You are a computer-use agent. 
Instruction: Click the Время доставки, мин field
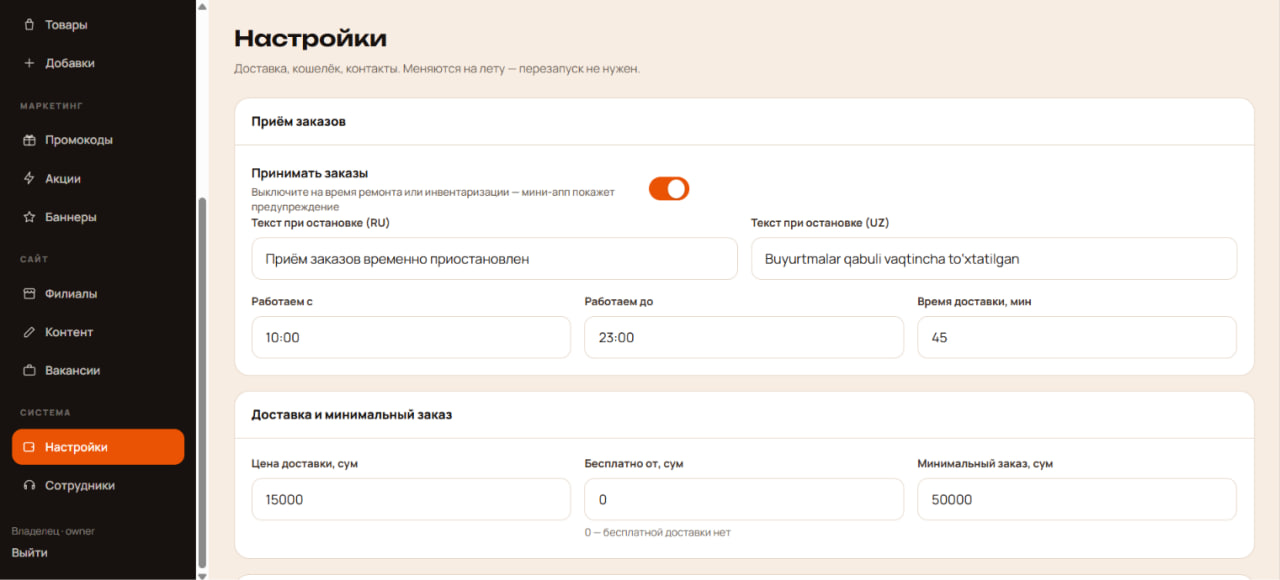click(1077, 338)
